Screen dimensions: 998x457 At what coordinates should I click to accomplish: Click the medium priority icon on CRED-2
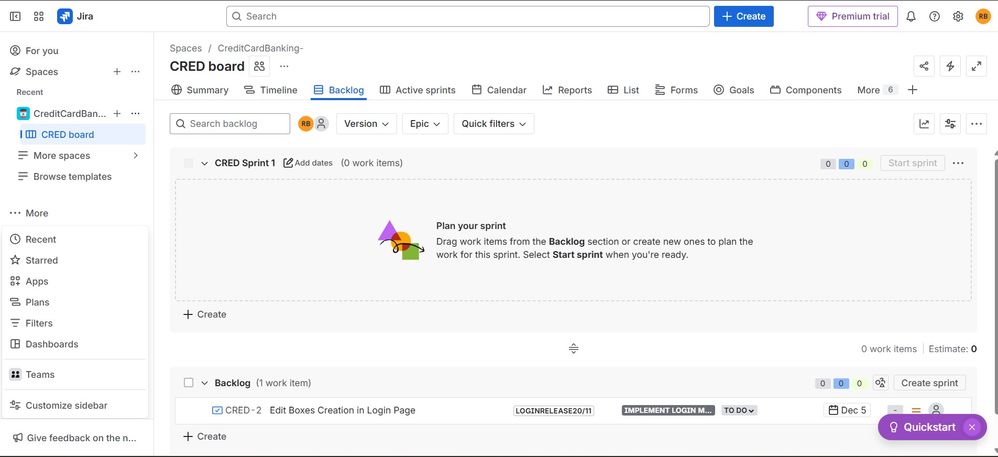coord(917,411)
